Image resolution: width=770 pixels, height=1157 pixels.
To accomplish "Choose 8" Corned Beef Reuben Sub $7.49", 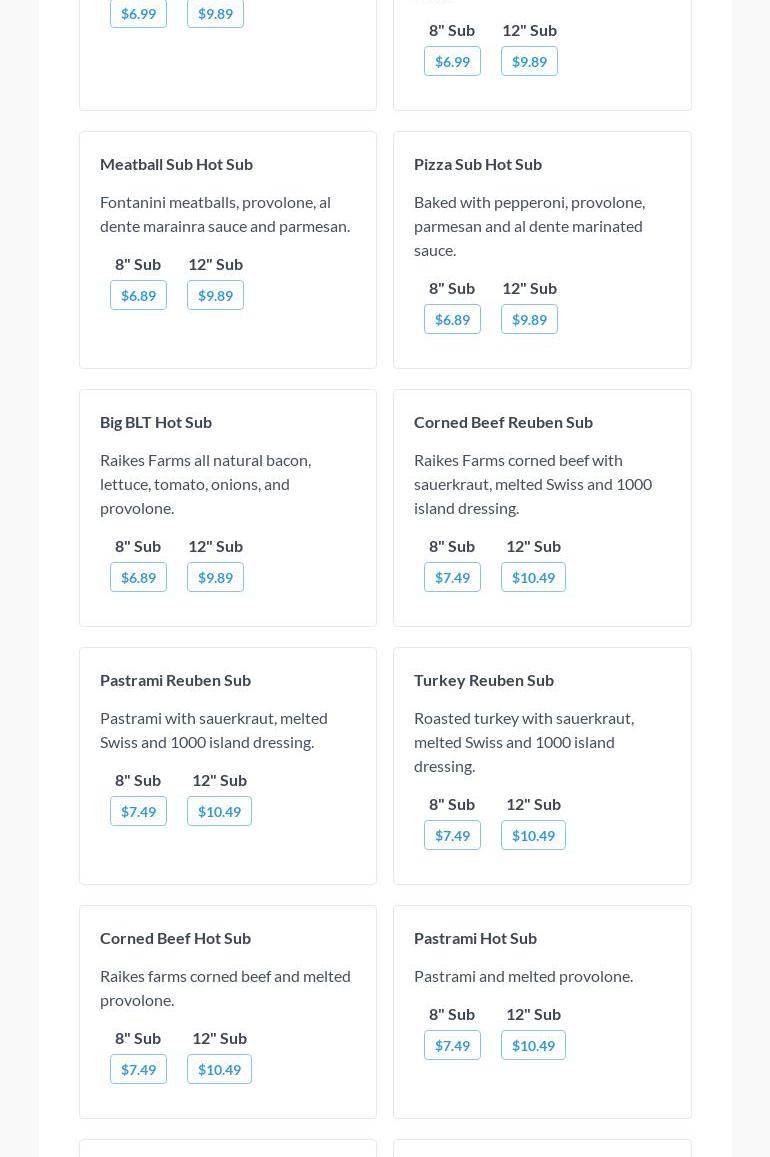I will coord(452,577).
